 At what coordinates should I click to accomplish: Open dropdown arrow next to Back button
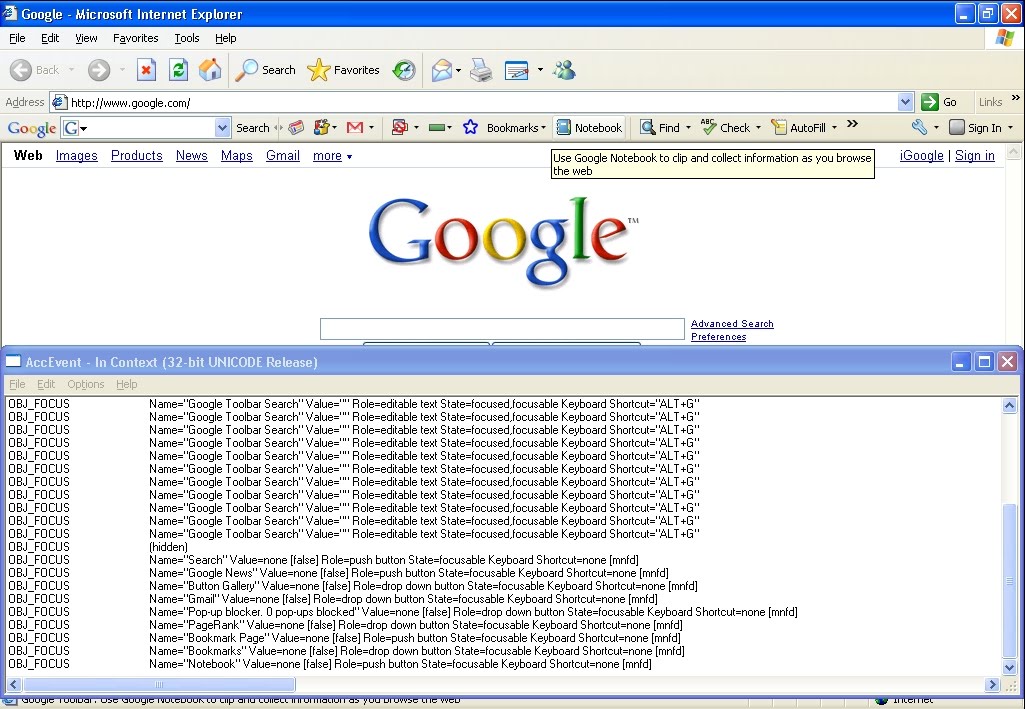pos(71,70)
